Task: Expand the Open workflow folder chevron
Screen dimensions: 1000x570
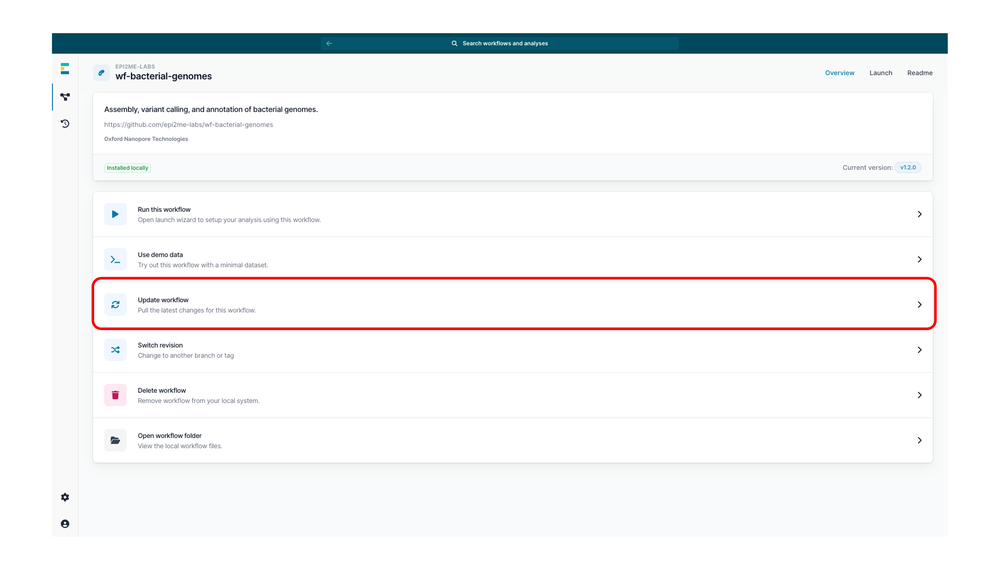Action: 920,441
